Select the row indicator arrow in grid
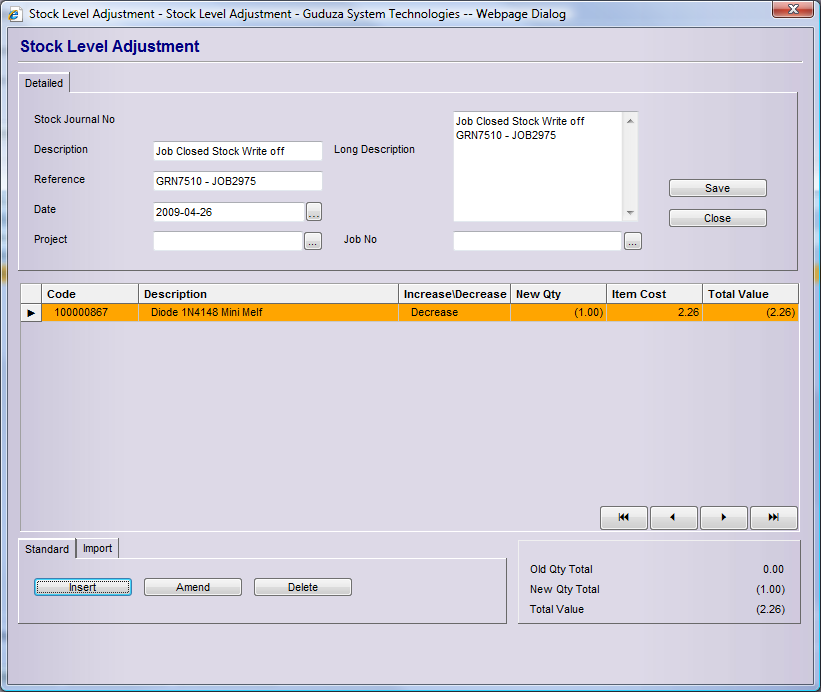Viewport: 821px width, 692px height. pyautogui.click(x=31, y=313)
